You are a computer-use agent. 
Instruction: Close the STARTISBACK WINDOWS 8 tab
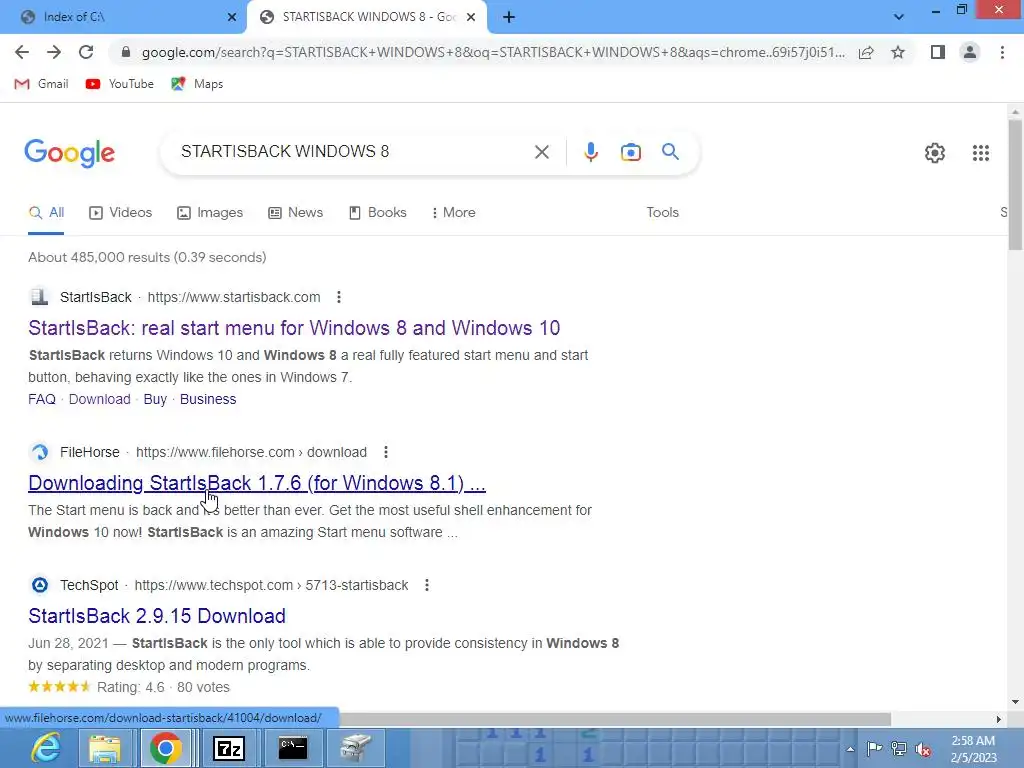[471, 17]
